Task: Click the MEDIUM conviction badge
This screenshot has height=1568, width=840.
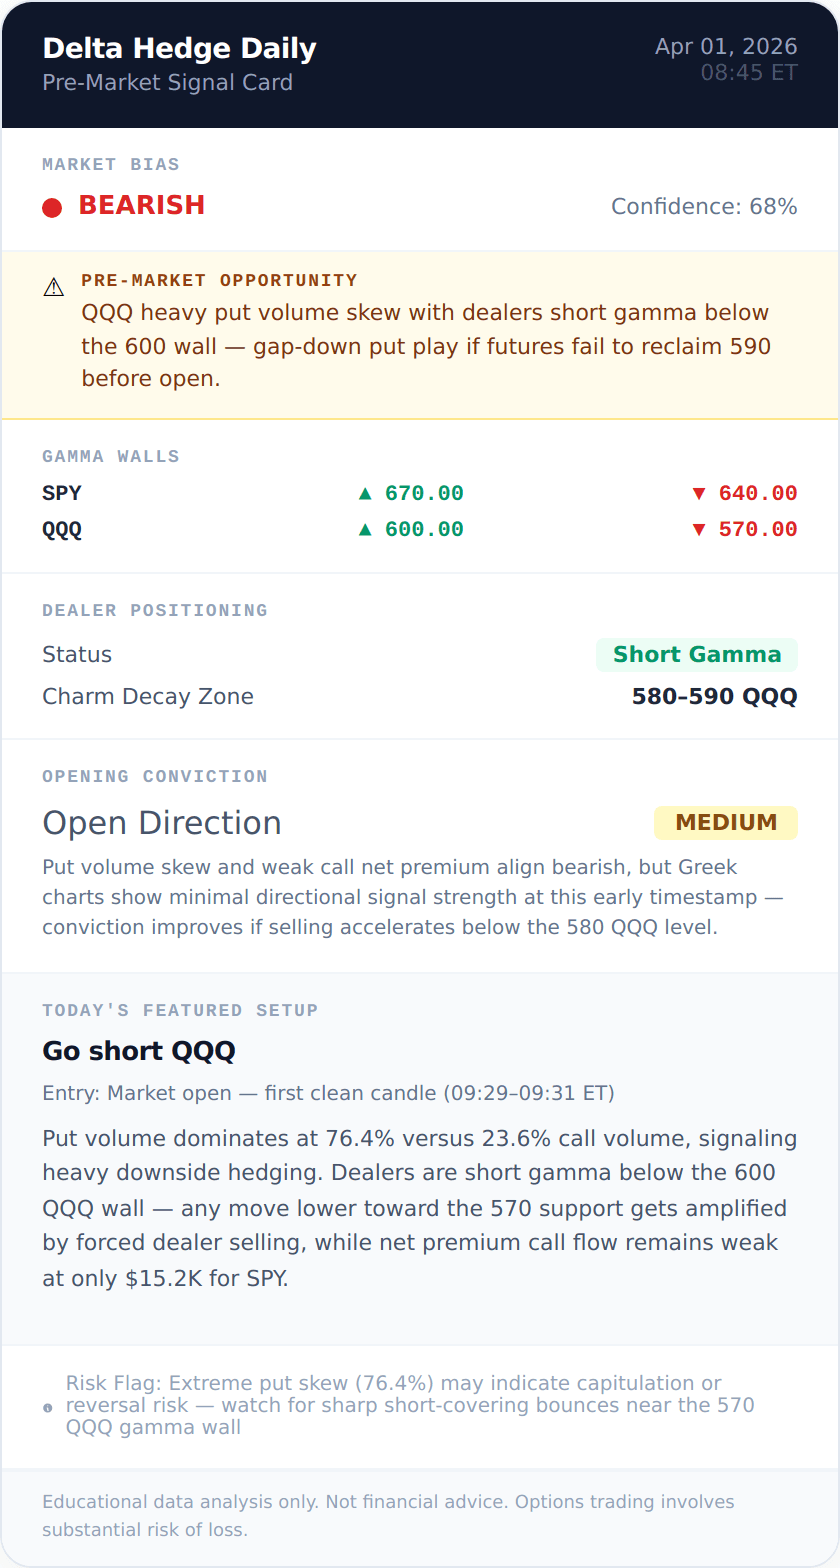Action: 725,823
